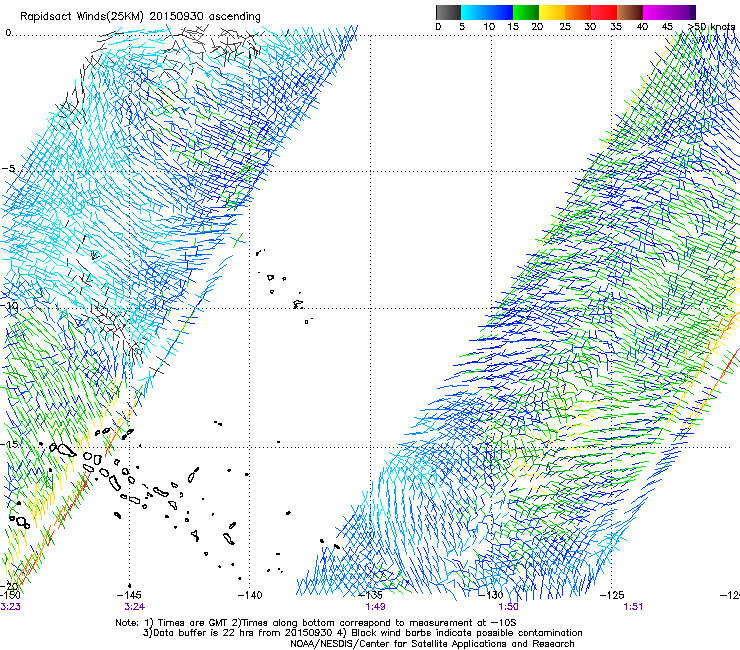The image size is (740, 650).
Task: Click the '25' label under the color scale
Action: (x=564, y=27)
